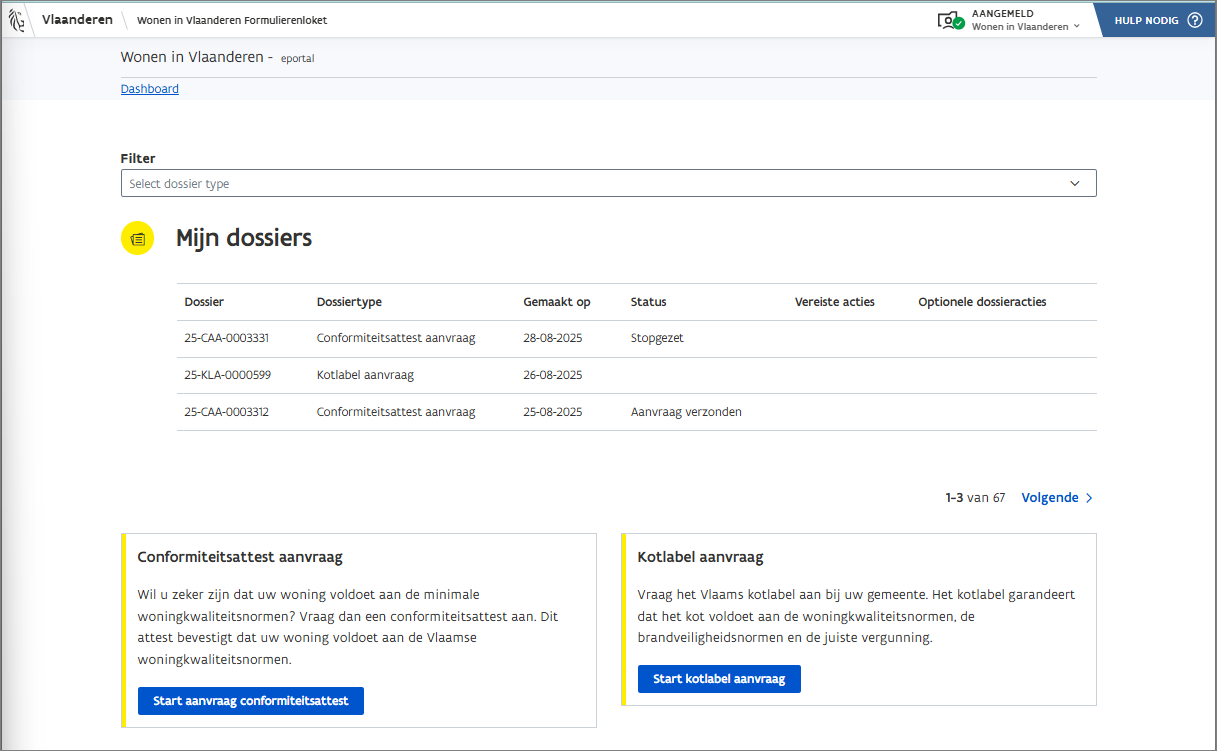Screen dimensions: 1217x751
Task: Click the Volgende next-page arrow
Action: [1089, 498]
